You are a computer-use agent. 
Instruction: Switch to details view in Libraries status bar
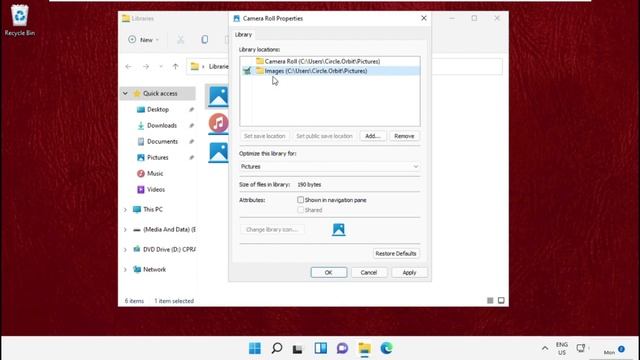click(x=490, y=300)
